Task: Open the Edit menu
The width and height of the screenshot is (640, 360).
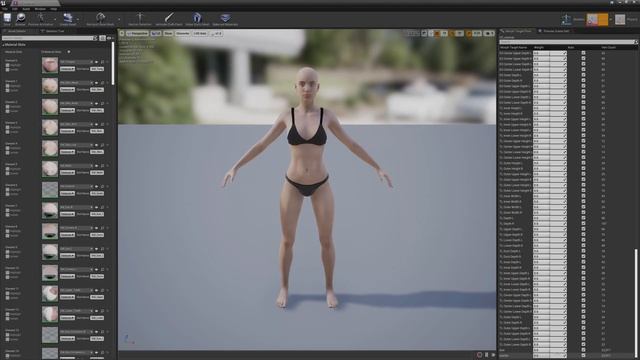Action: (15, 9)
